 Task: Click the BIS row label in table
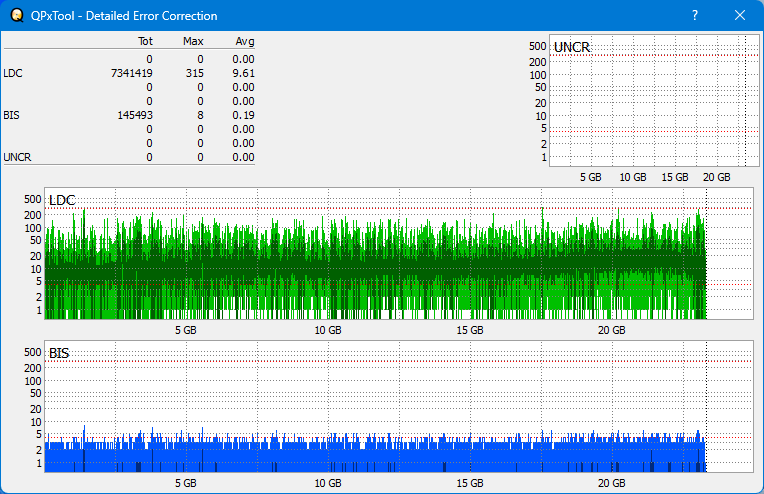[11, 115]
